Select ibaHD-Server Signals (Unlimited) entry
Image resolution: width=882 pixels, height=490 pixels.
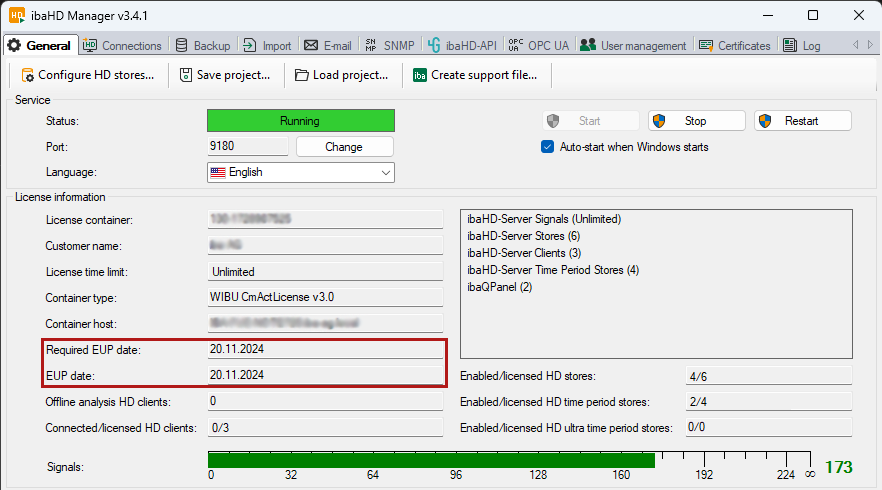pos(544,219)
